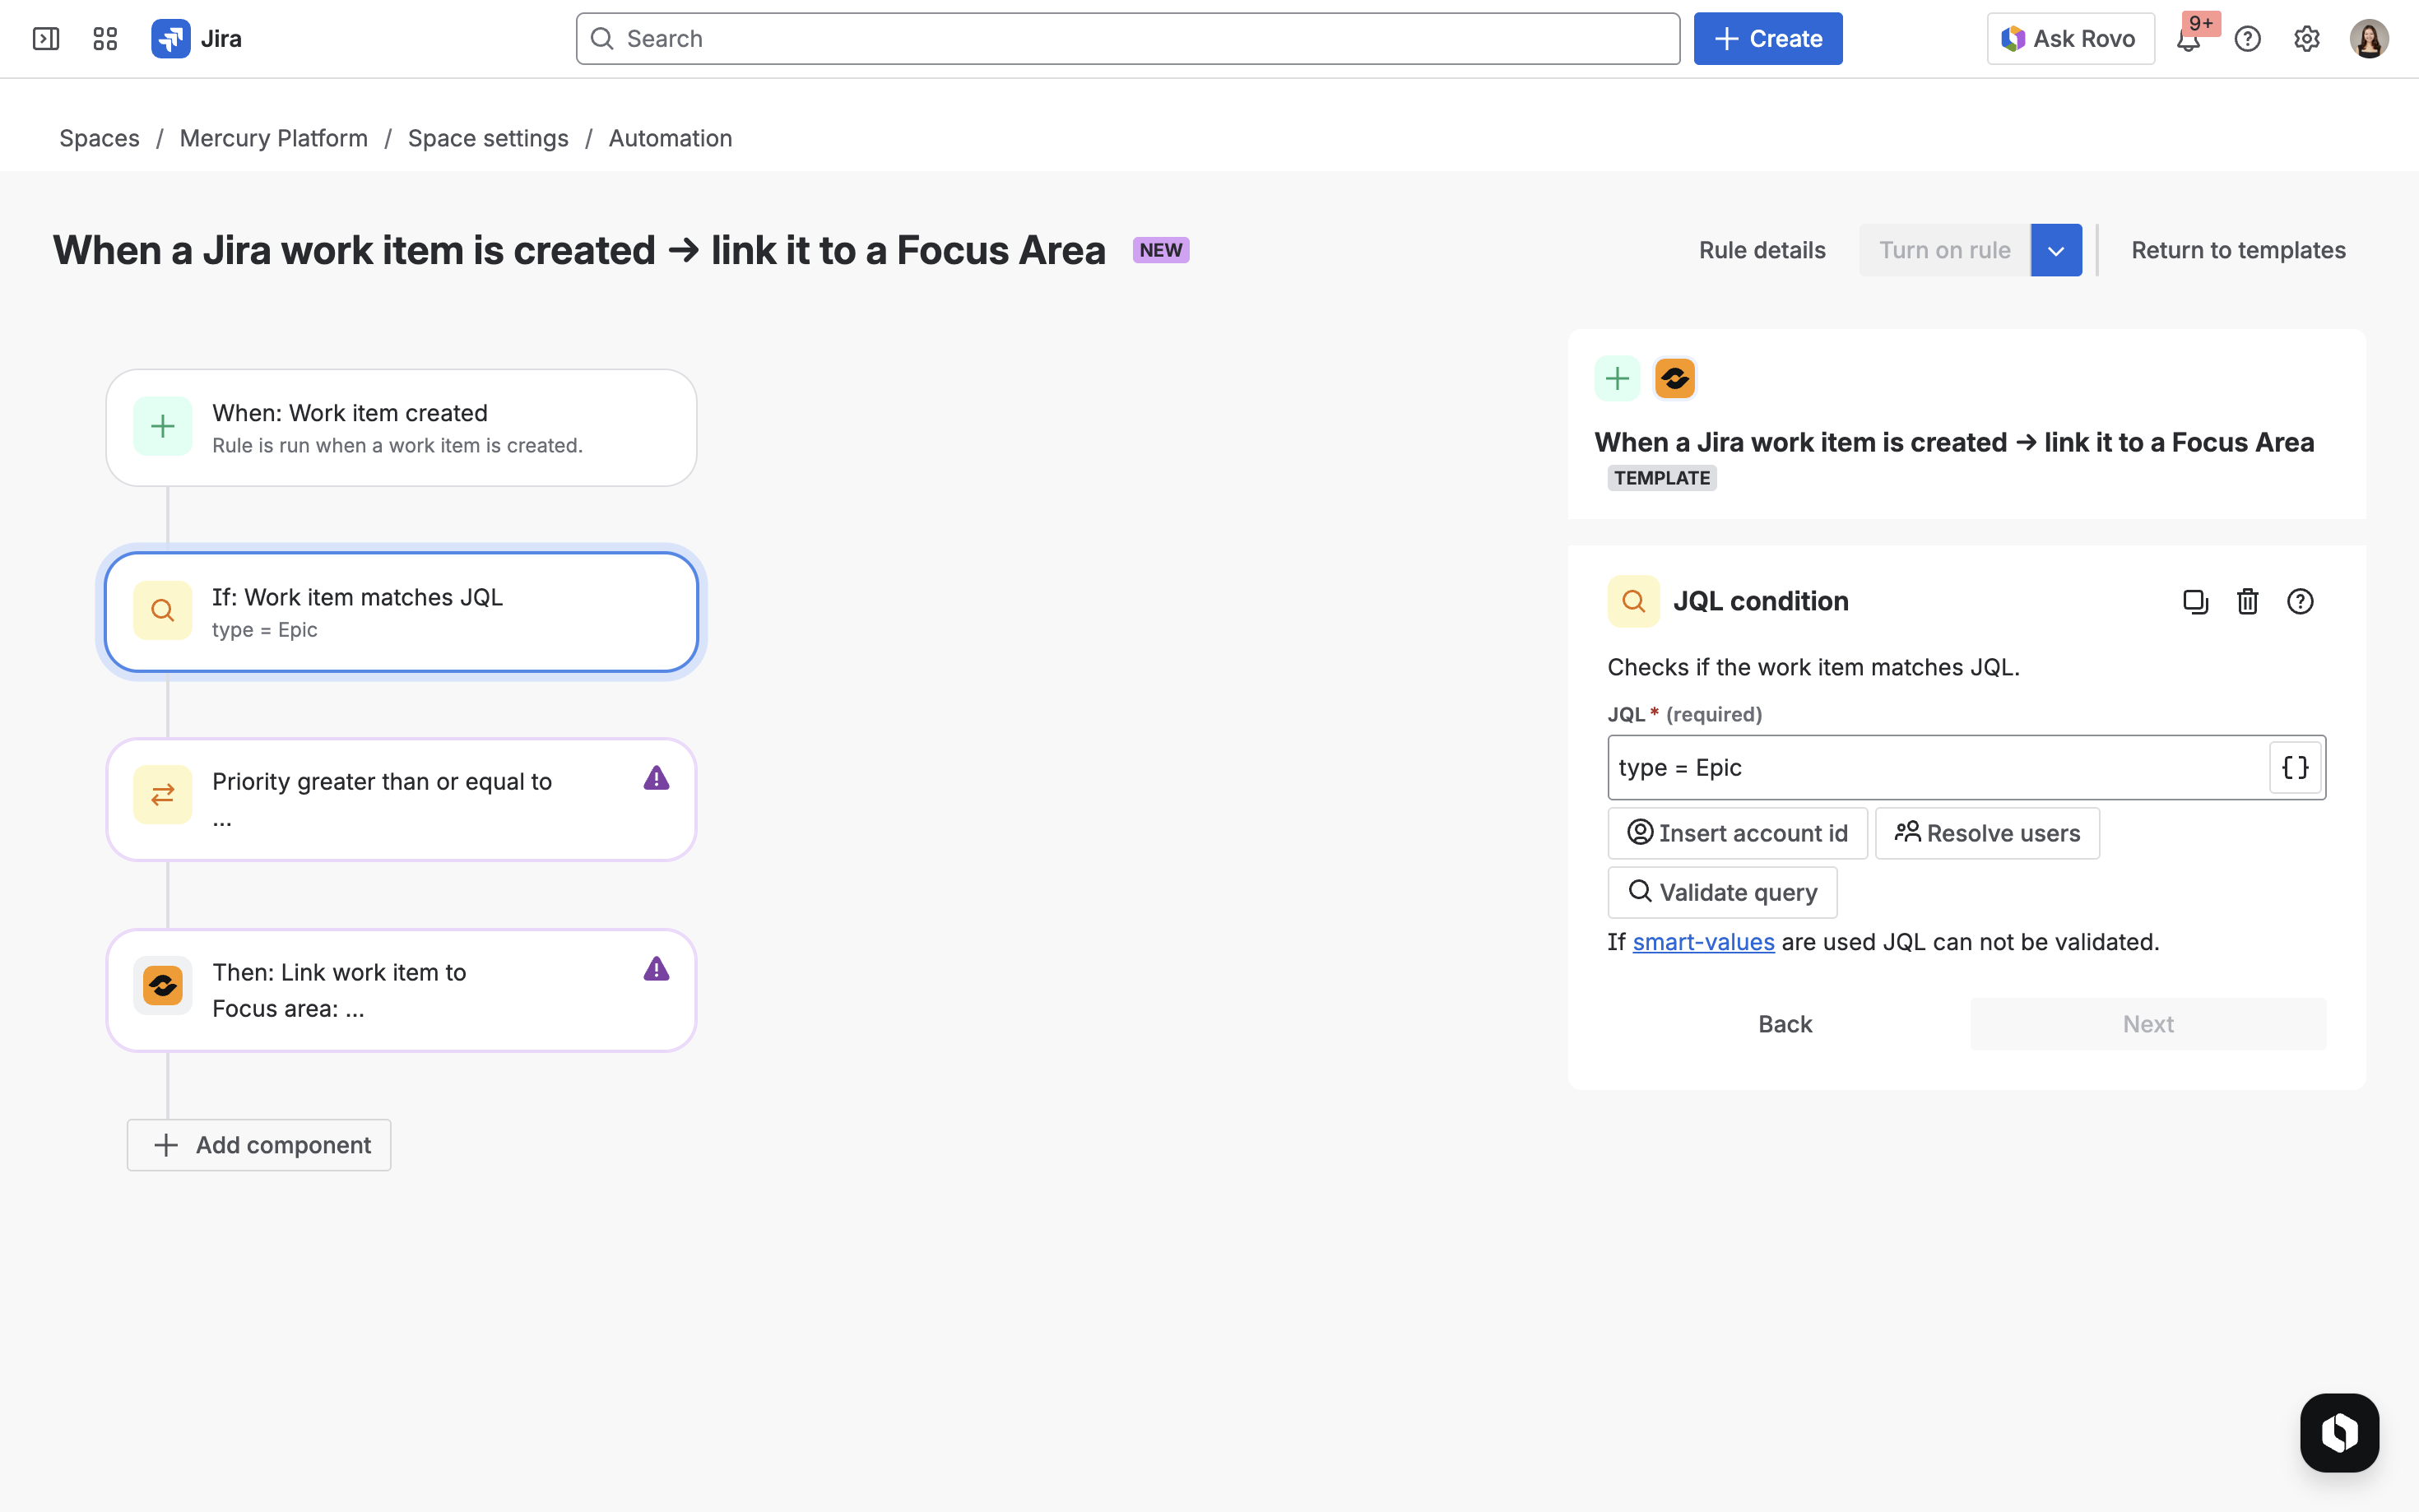The width and height of the screenshot is (2419, 1512).
Task: Click the warning icon on Priority condition
Action: 656,778
